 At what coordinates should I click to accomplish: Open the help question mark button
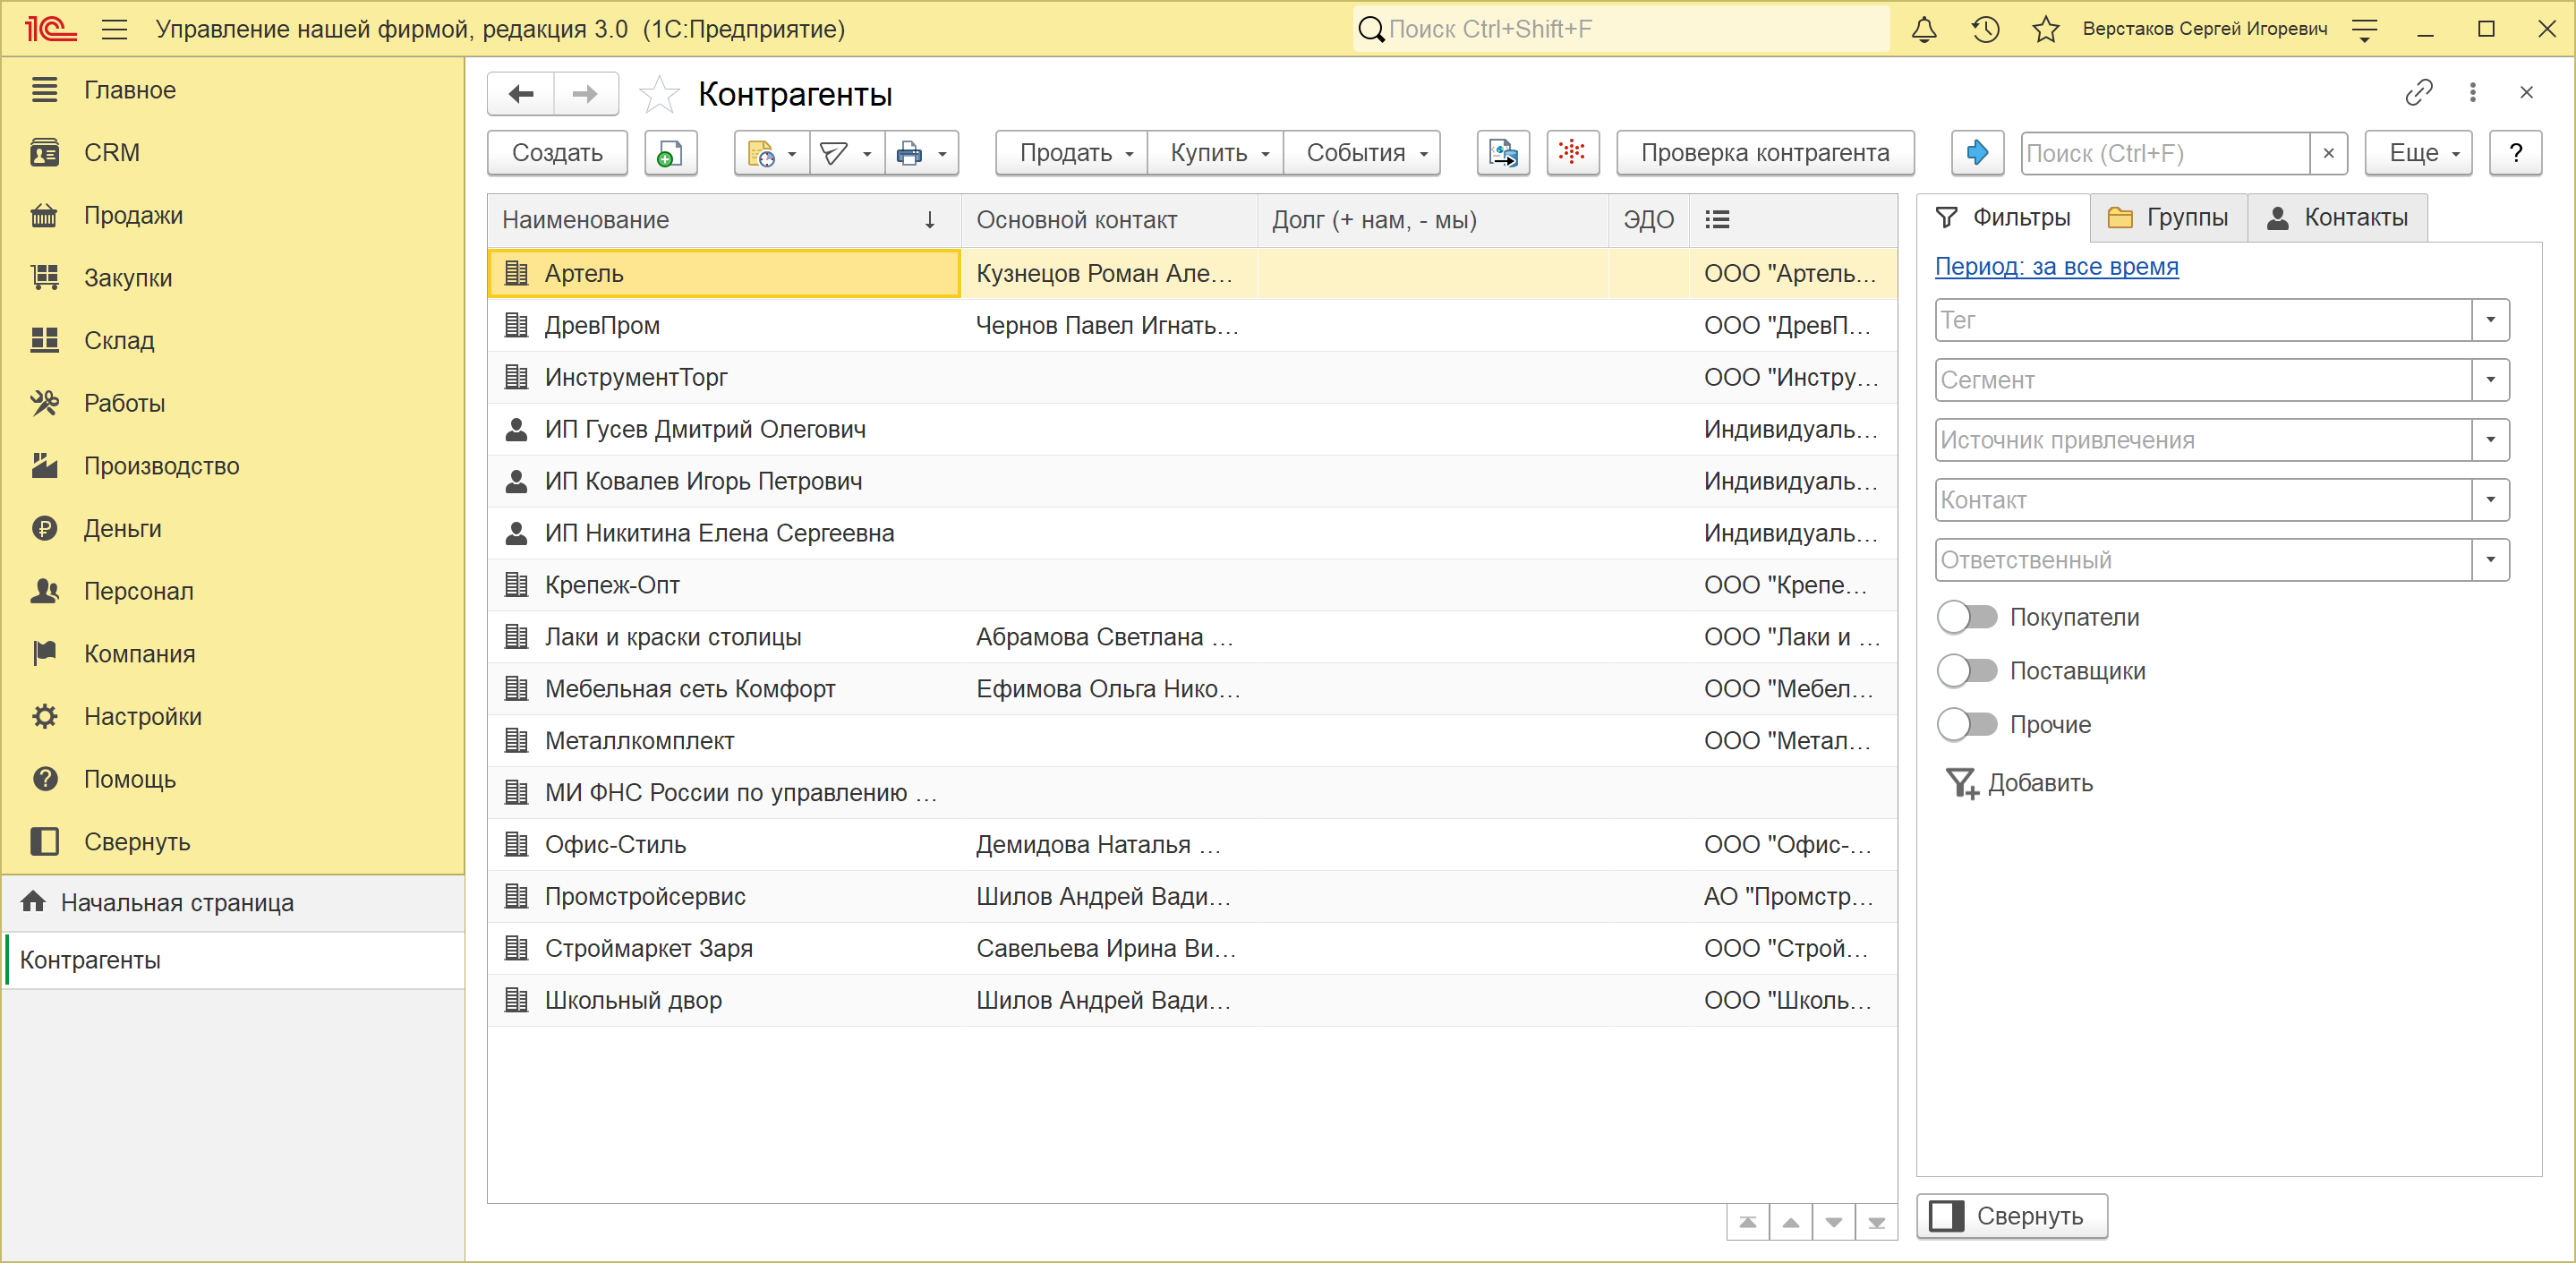(x=2515, y=153)
